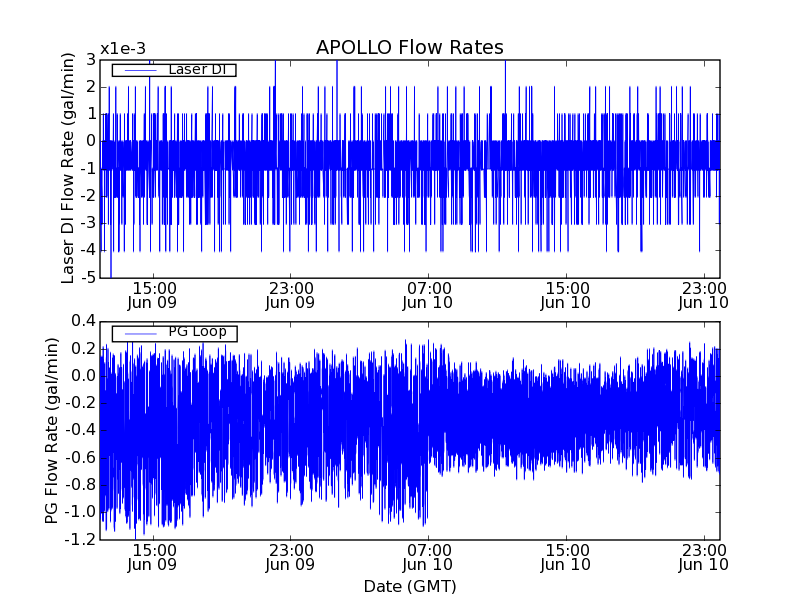Click '23:00 Jun 09' tick under Laser DI chart

290,295
